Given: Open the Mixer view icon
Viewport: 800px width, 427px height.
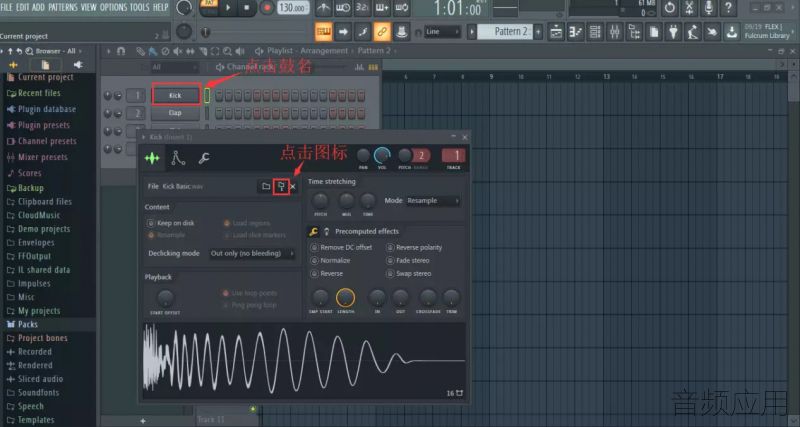Looking at the screenshot, I should pos(615,32).
